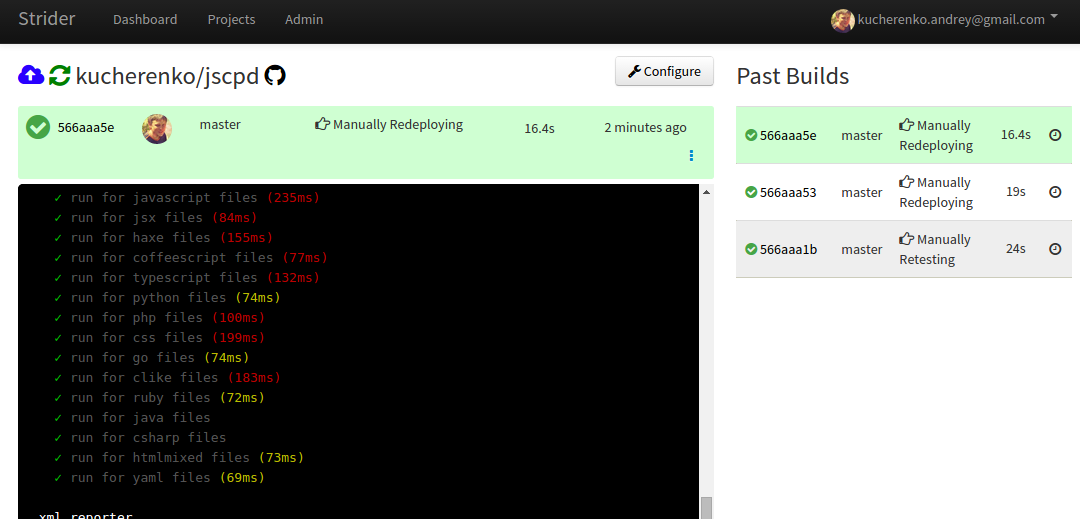Click console line 'run for htmlmixed files'
1080x519 pixels.
point(179,458)
